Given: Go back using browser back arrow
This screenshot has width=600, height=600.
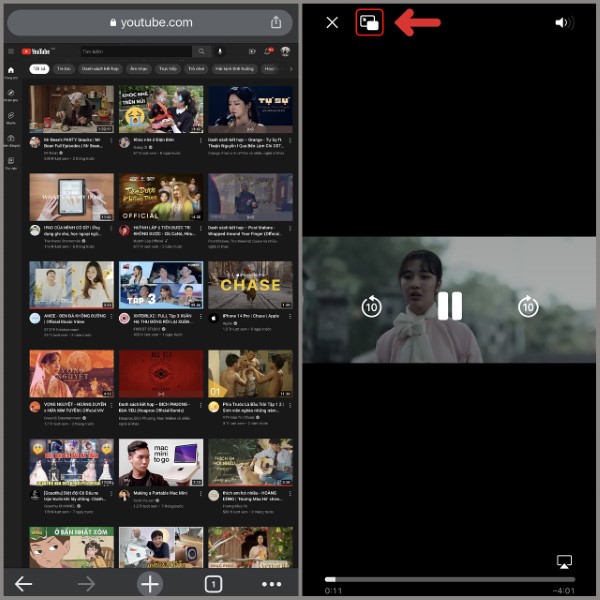Looking at the screenshot, I should [24, 584].
